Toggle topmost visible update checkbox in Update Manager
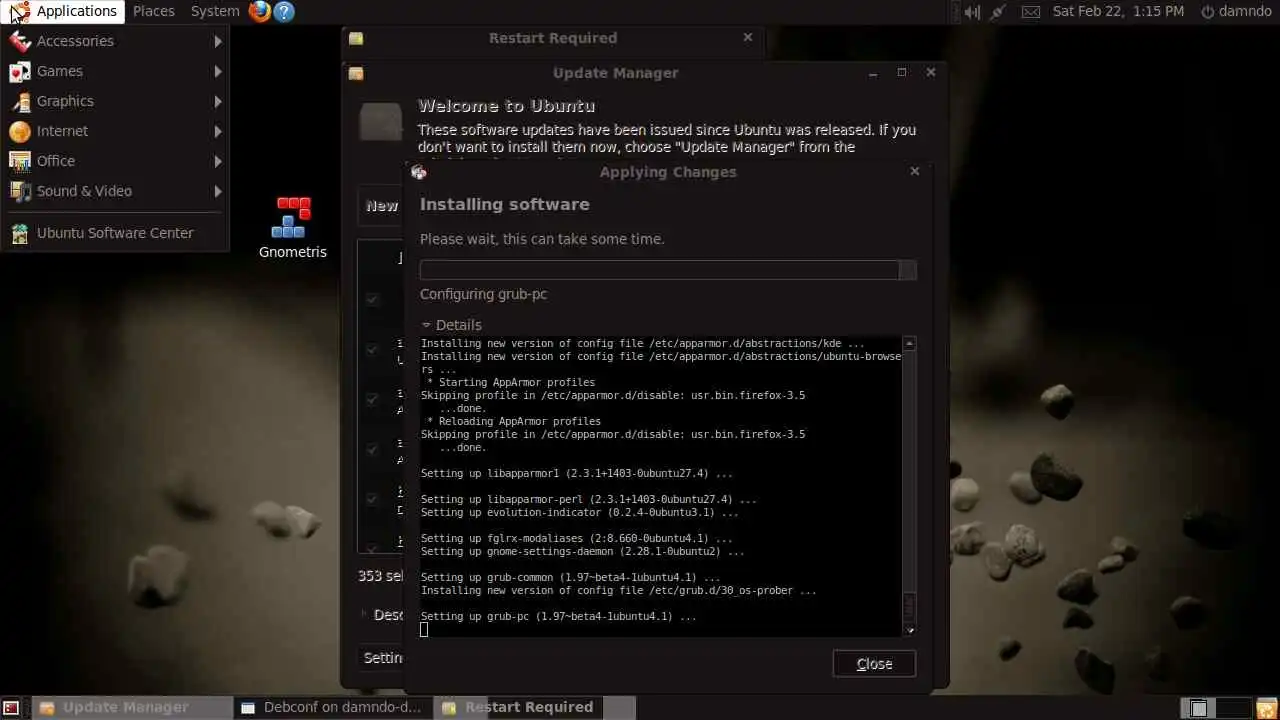Image resolution: width=1280 pixels, height=720 pixels. click(x=372, y=299)
